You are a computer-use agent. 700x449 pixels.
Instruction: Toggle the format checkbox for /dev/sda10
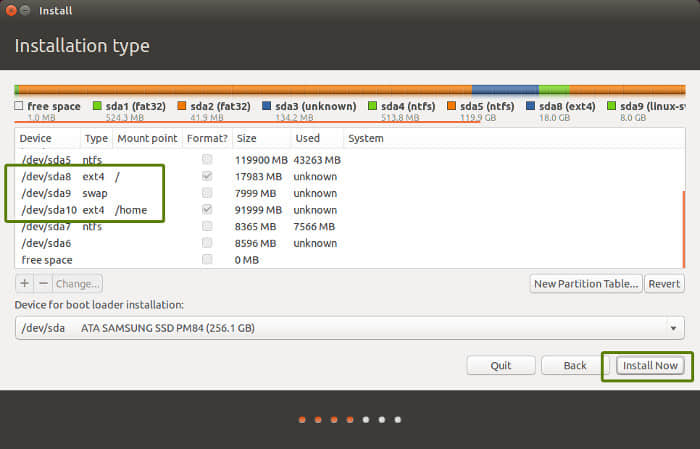[207, 210]
